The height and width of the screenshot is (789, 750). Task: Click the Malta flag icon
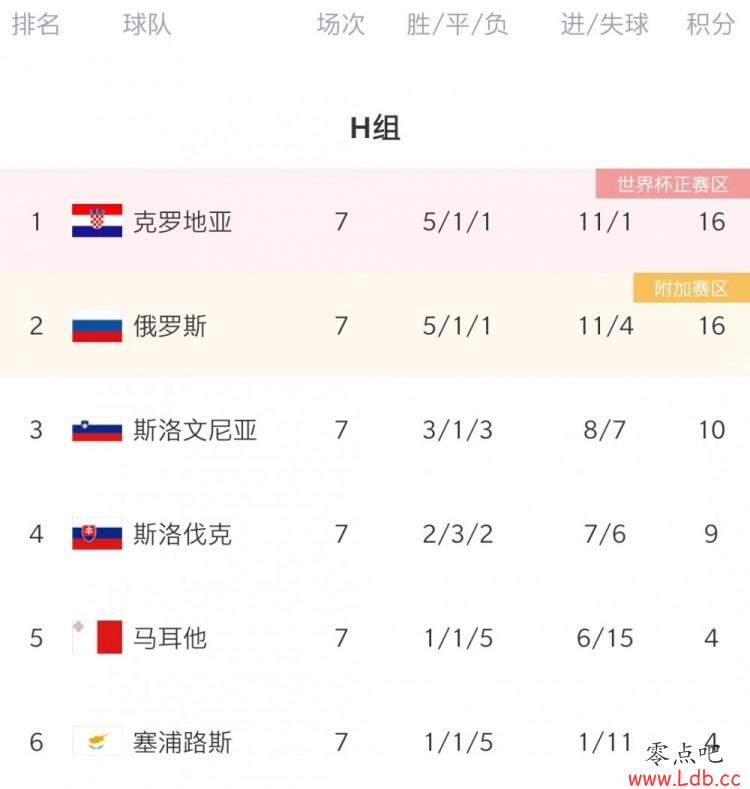coord(97,637)
